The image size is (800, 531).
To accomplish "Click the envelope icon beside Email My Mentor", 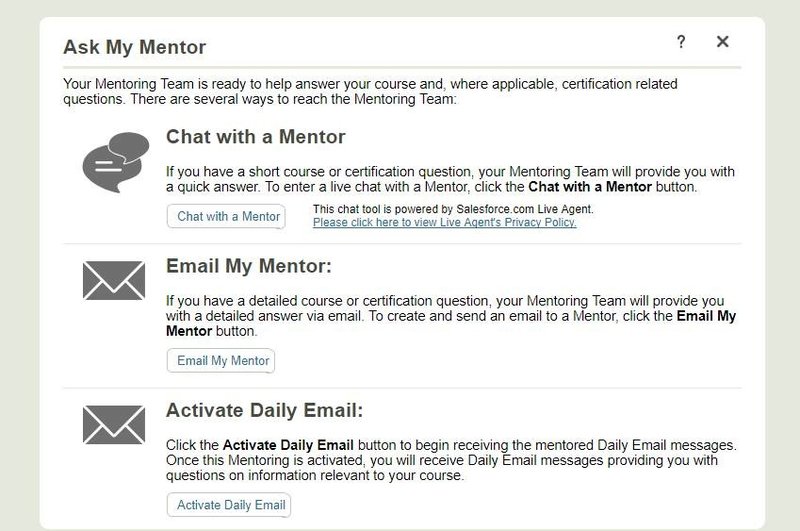I will coord(114,281).
